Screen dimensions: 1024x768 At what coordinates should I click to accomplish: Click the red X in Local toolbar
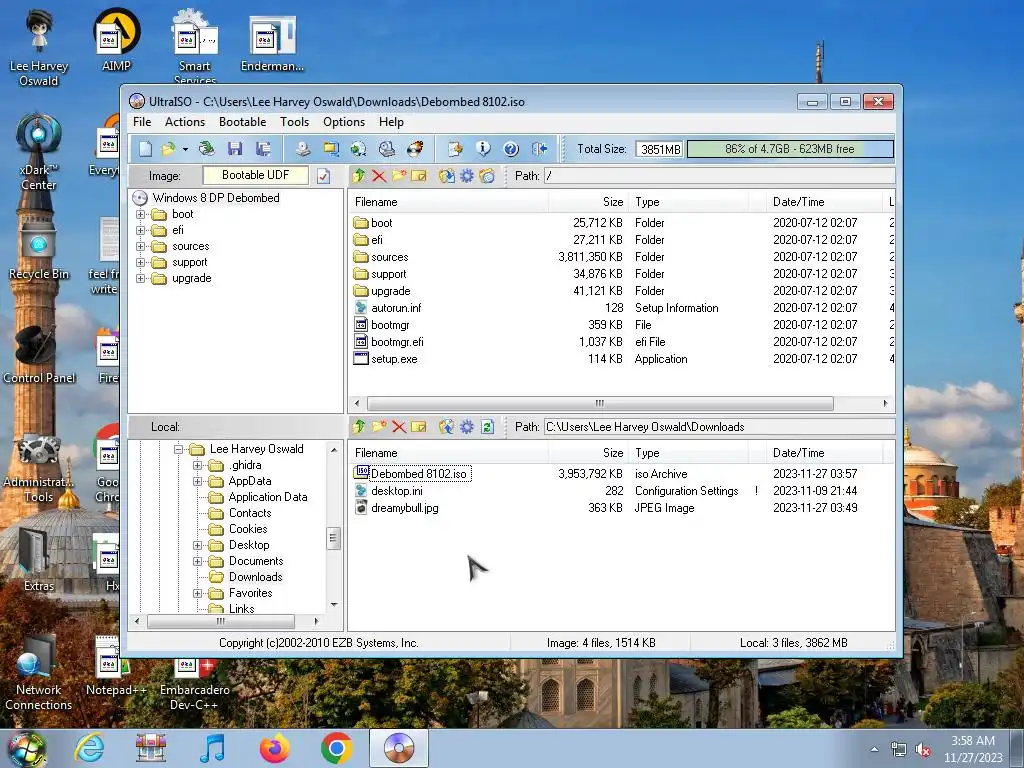(399, 426)
